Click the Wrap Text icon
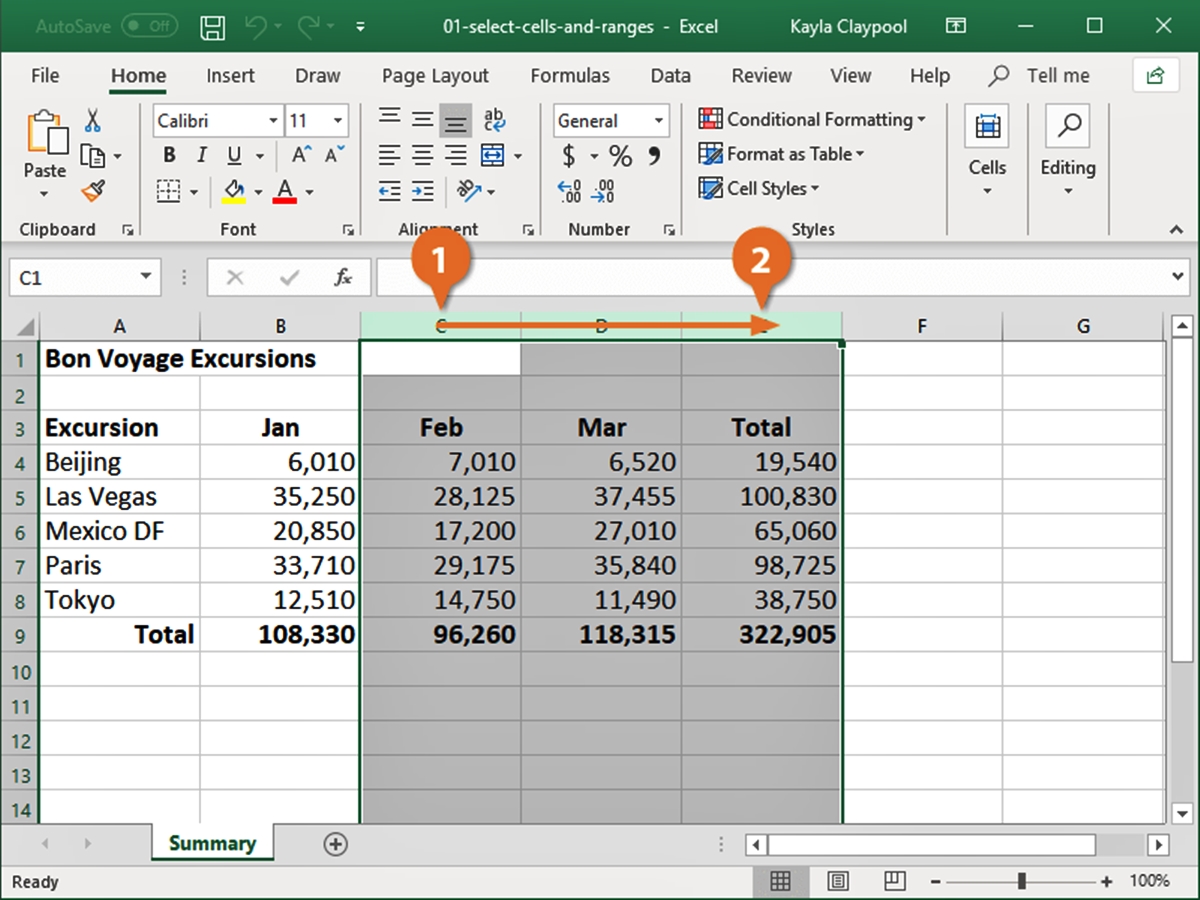This screenshot has height=900, width=1200. point(494,121)
